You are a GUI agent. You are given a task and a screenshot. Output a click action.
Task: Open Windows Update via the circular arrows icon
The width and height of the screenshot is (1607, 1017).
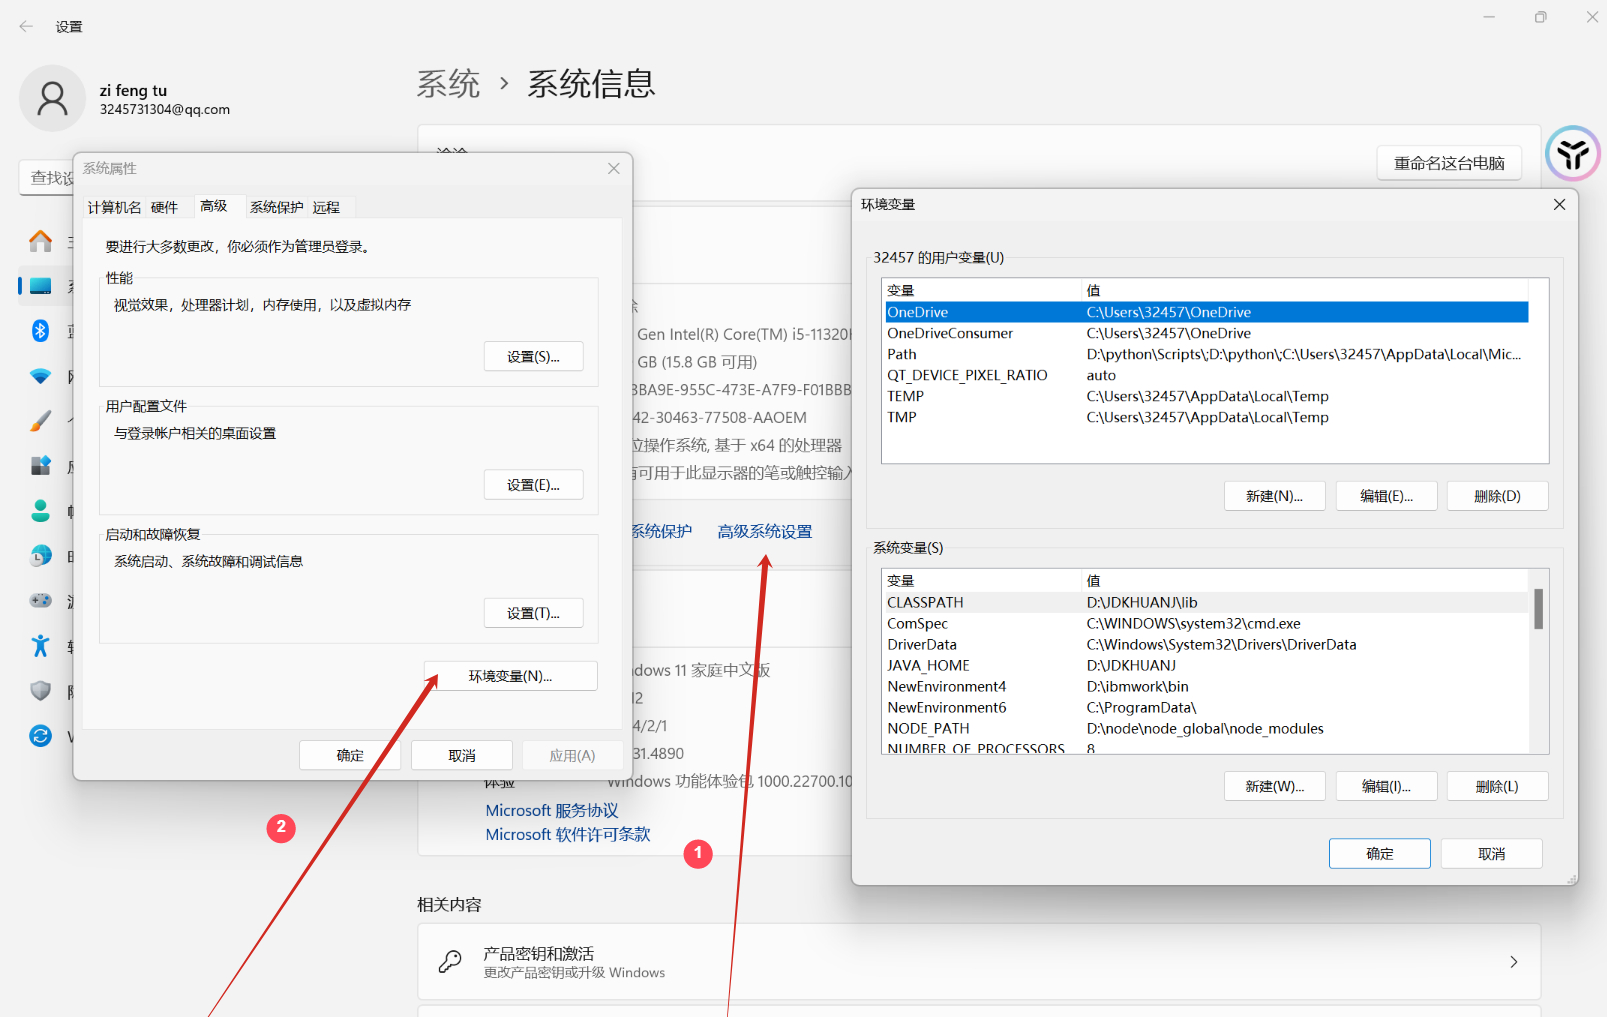[x=40, y=736]
